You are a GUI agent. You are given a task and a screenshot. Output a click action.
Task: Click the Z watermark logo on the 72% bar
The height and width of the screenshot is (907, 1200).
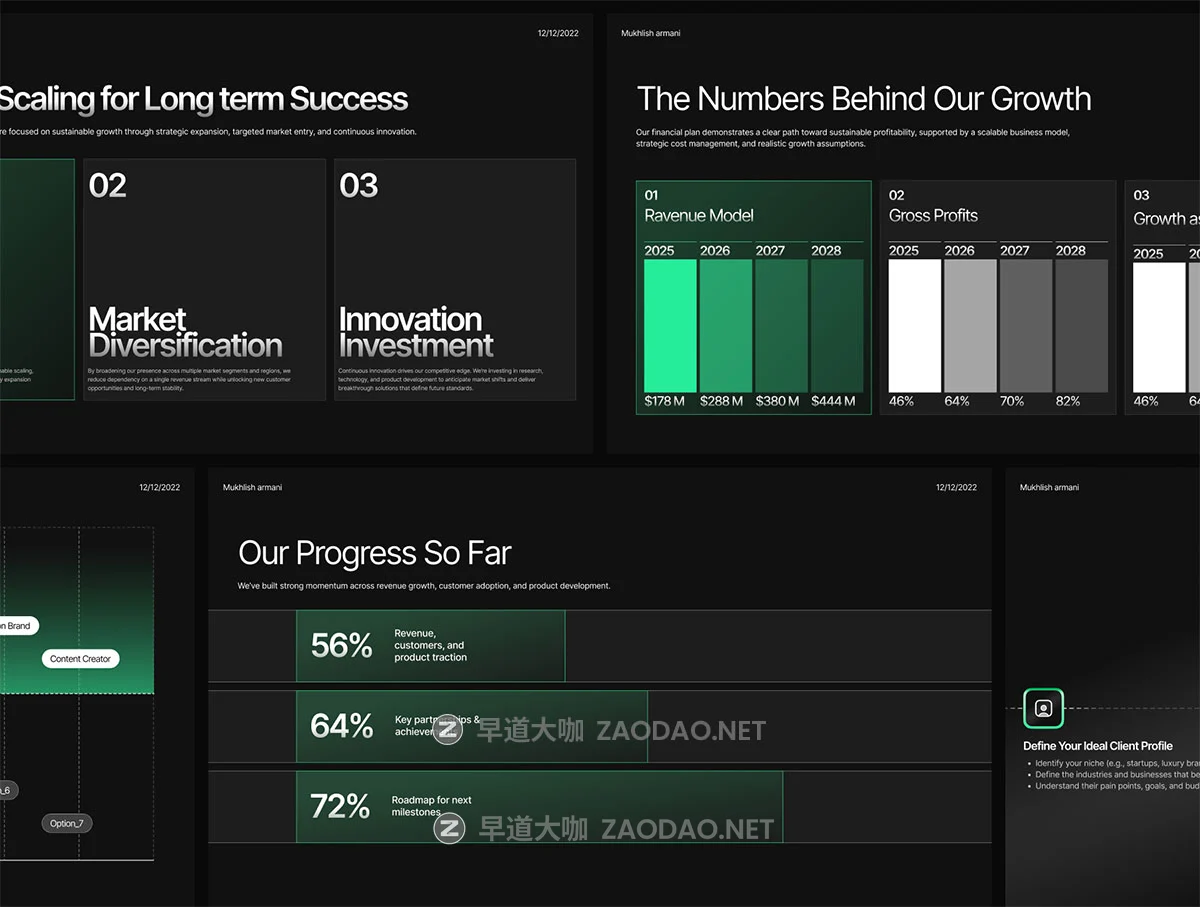point(451,829)
